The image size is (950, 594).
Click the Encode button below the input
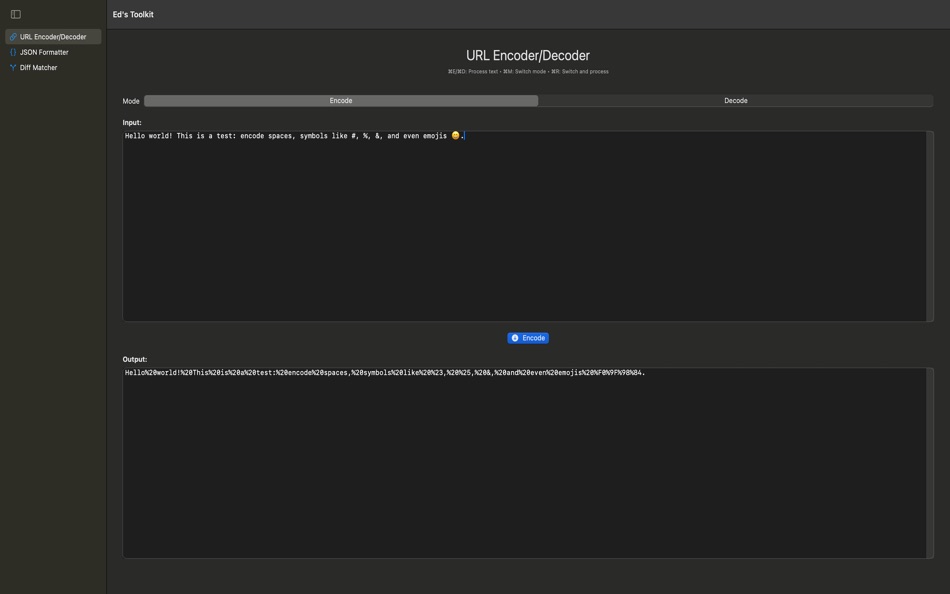coord(528,337)
